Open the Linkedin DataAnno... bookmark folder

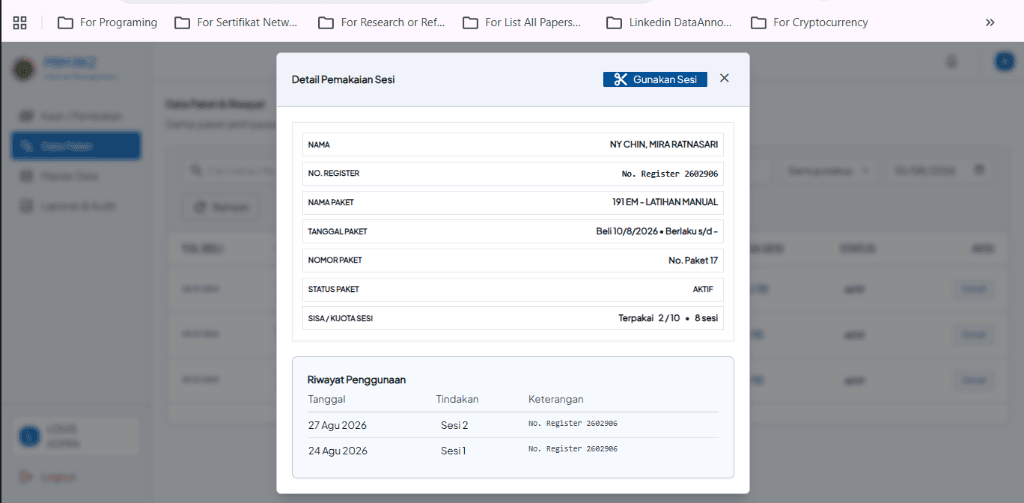click(670, 23)
